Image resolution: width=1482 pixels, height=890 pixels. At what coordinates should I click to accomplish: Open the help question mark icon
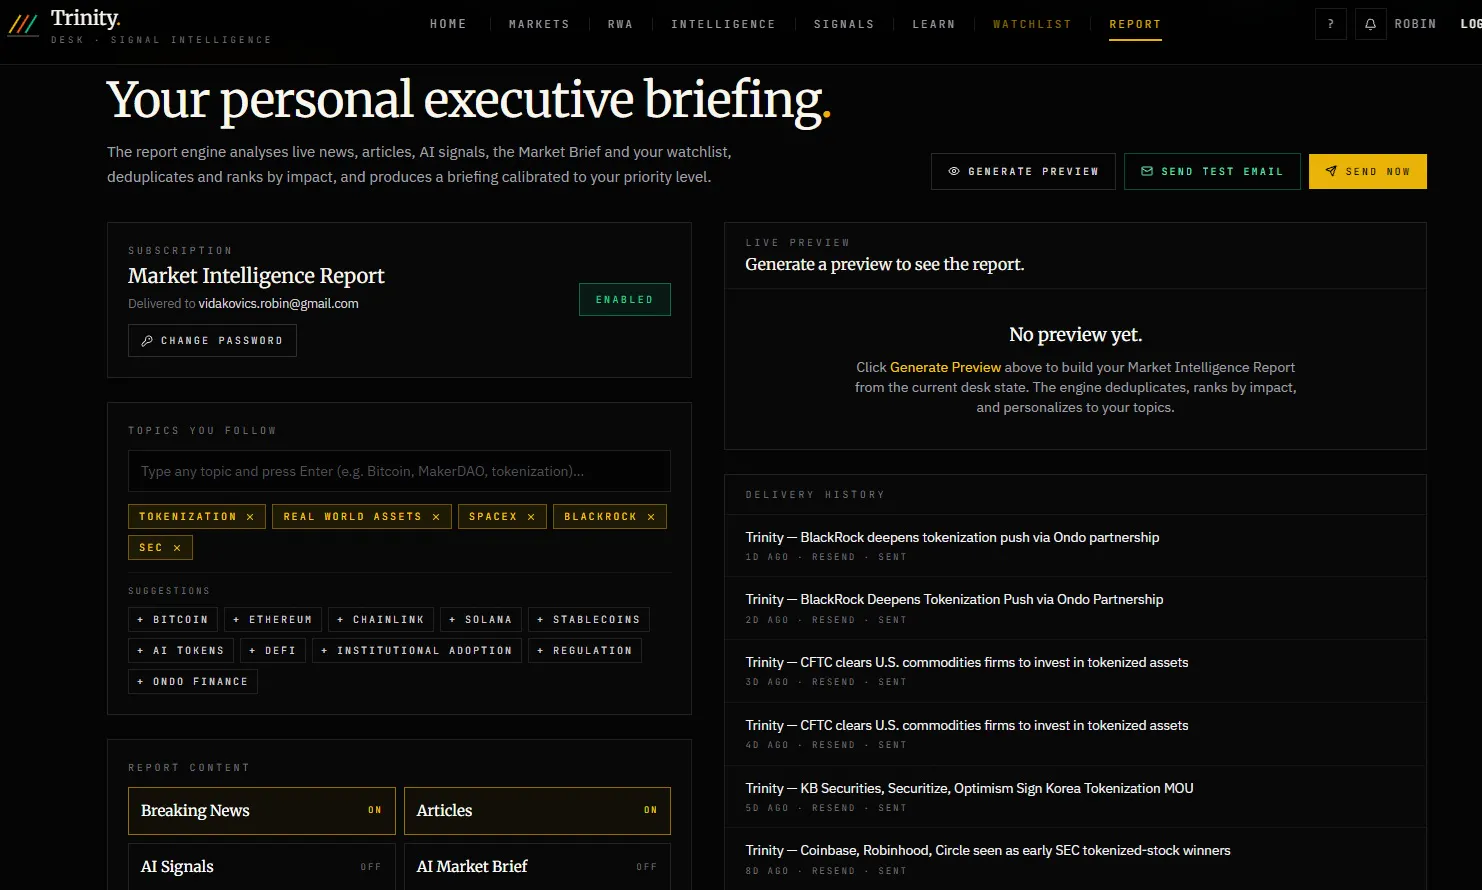(x=1330, y=24)
